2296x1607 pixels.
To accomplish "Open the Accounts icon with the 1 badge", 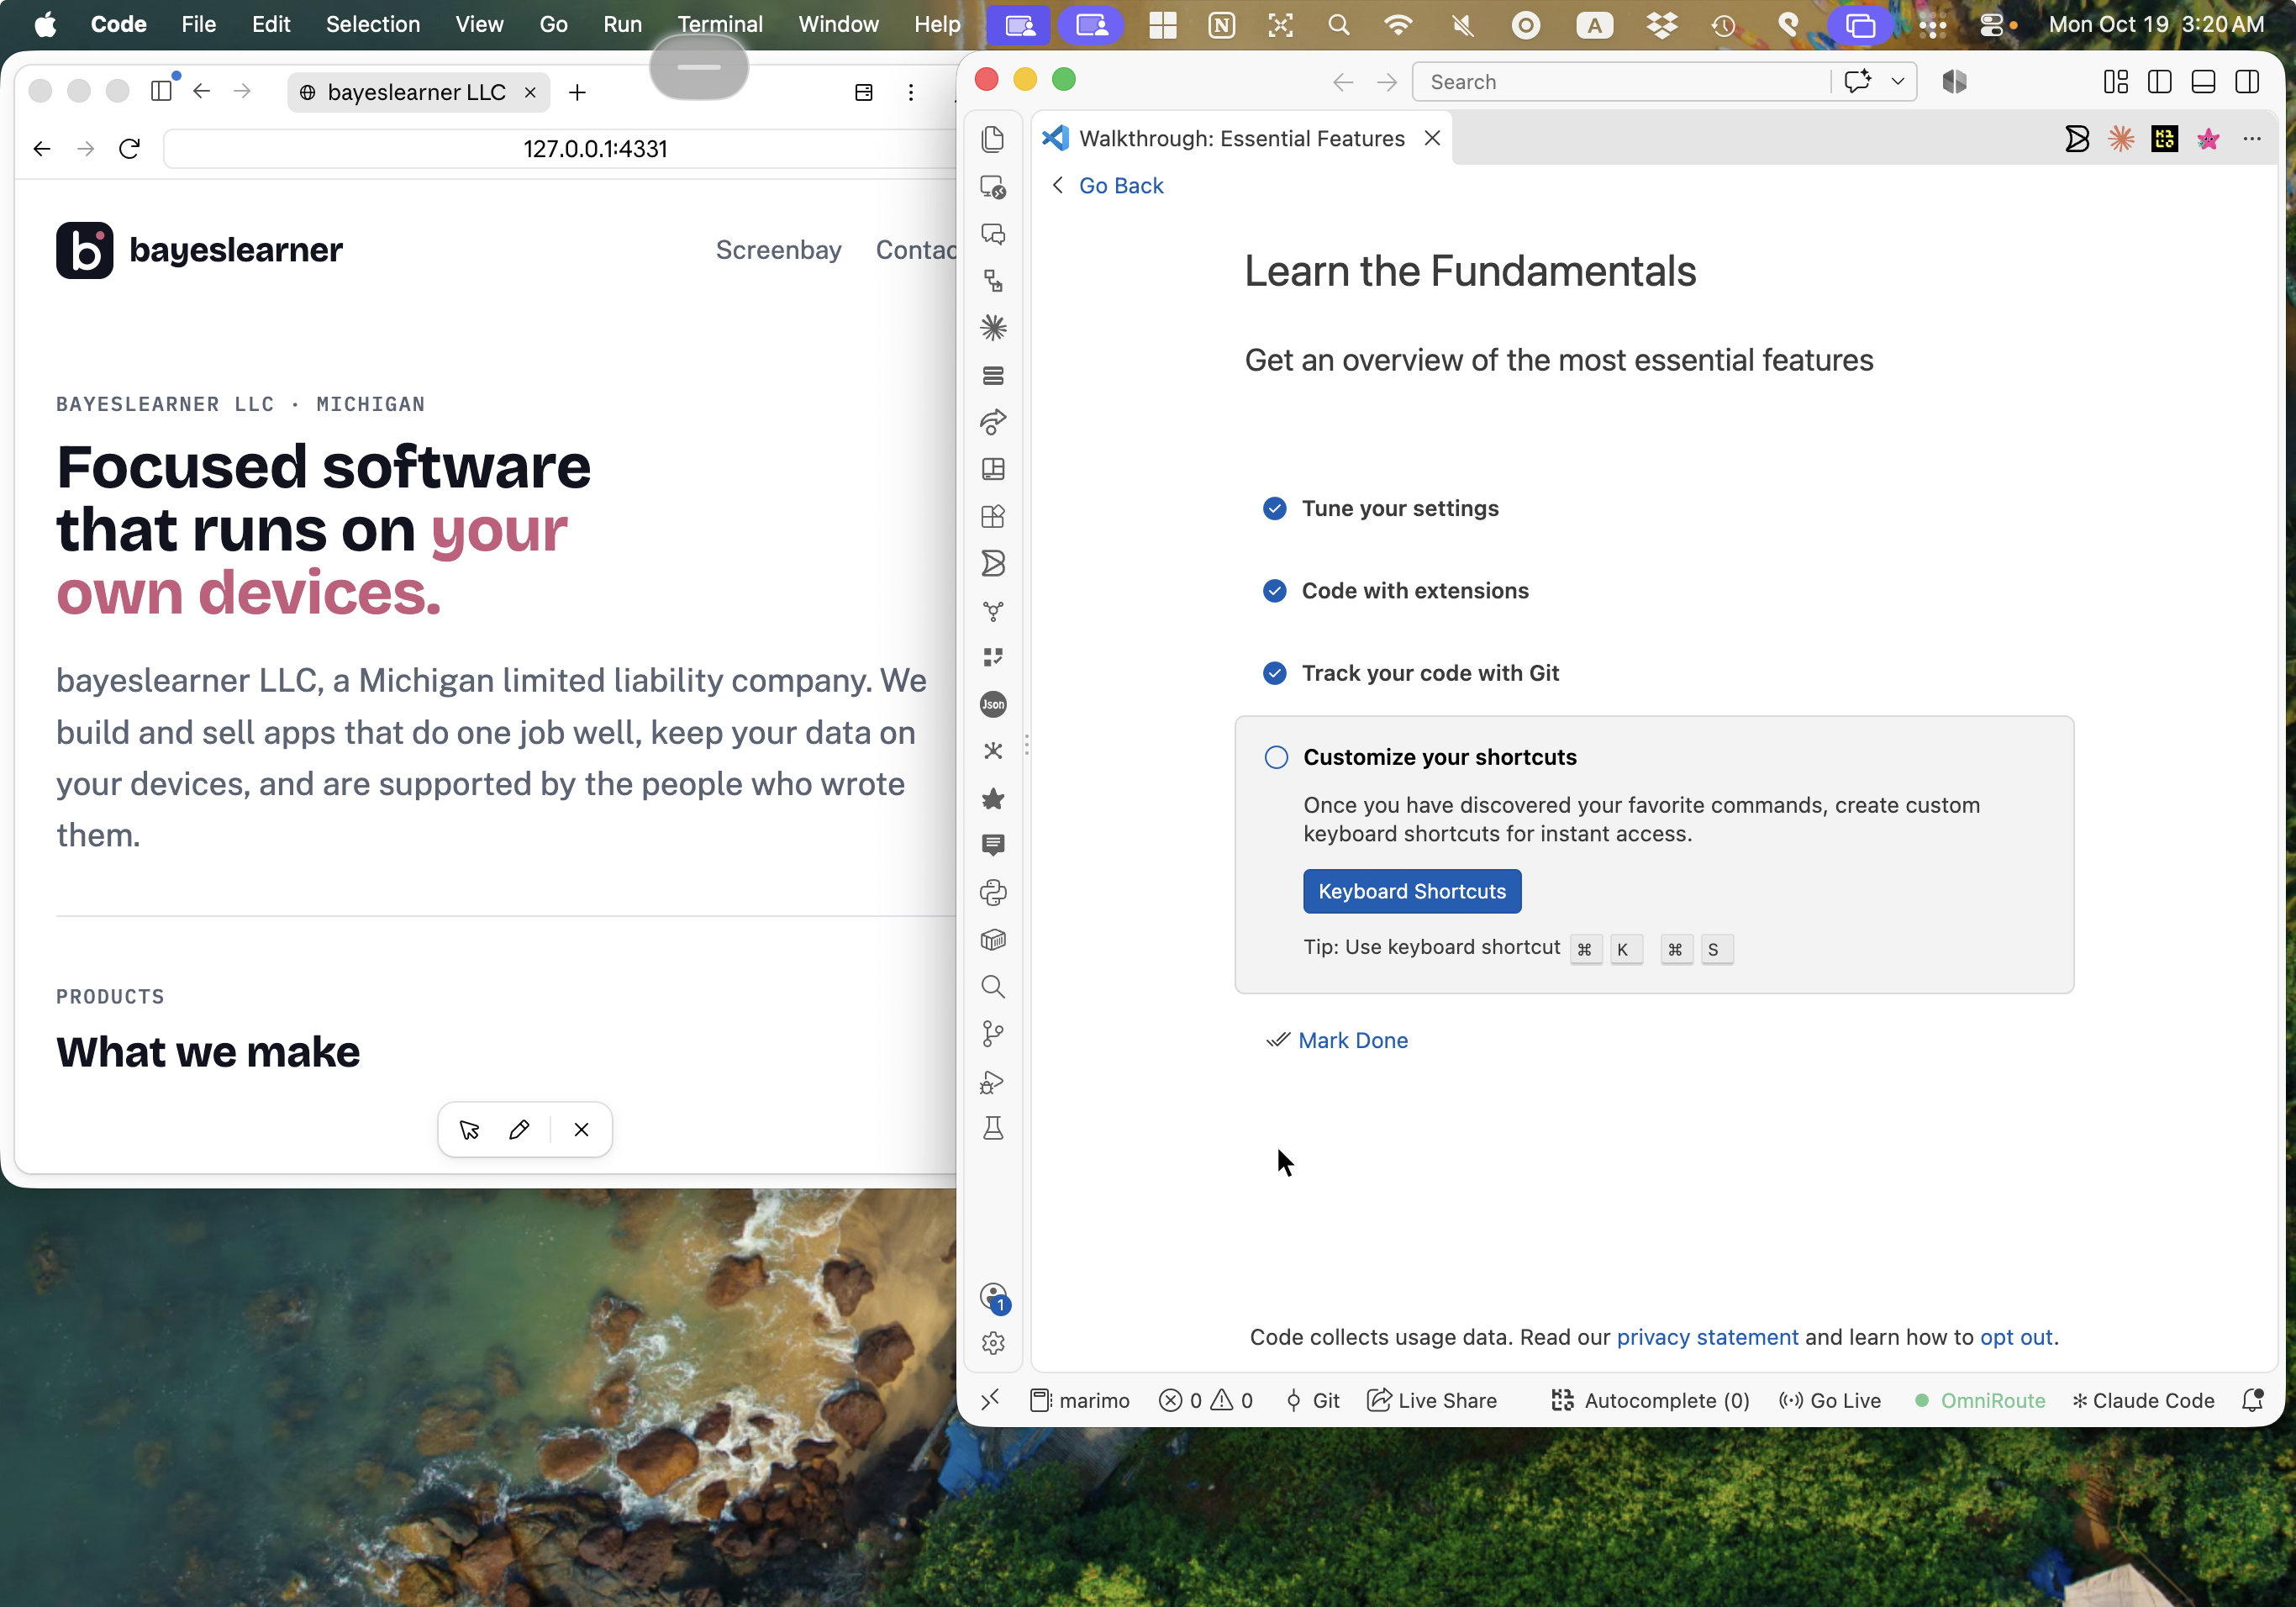I will coord(994,1298).
